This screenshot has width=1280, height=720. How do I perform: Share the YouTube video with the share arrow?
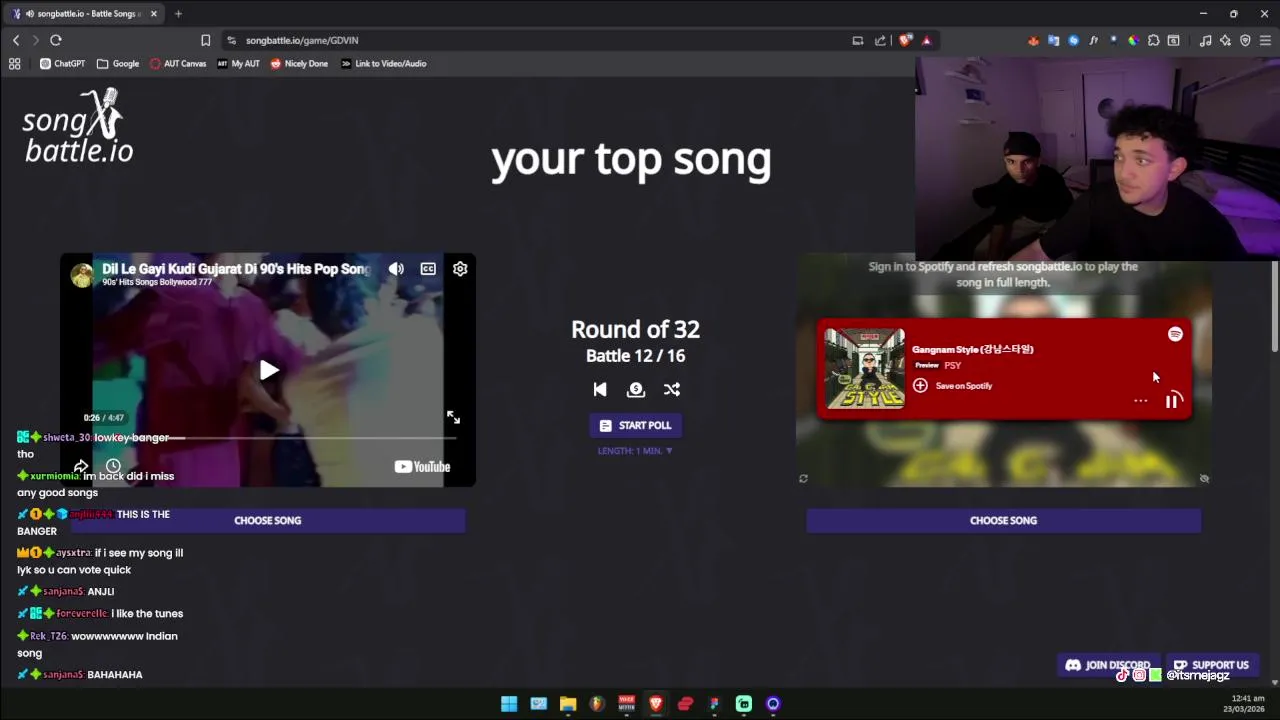tap(81, 466)
